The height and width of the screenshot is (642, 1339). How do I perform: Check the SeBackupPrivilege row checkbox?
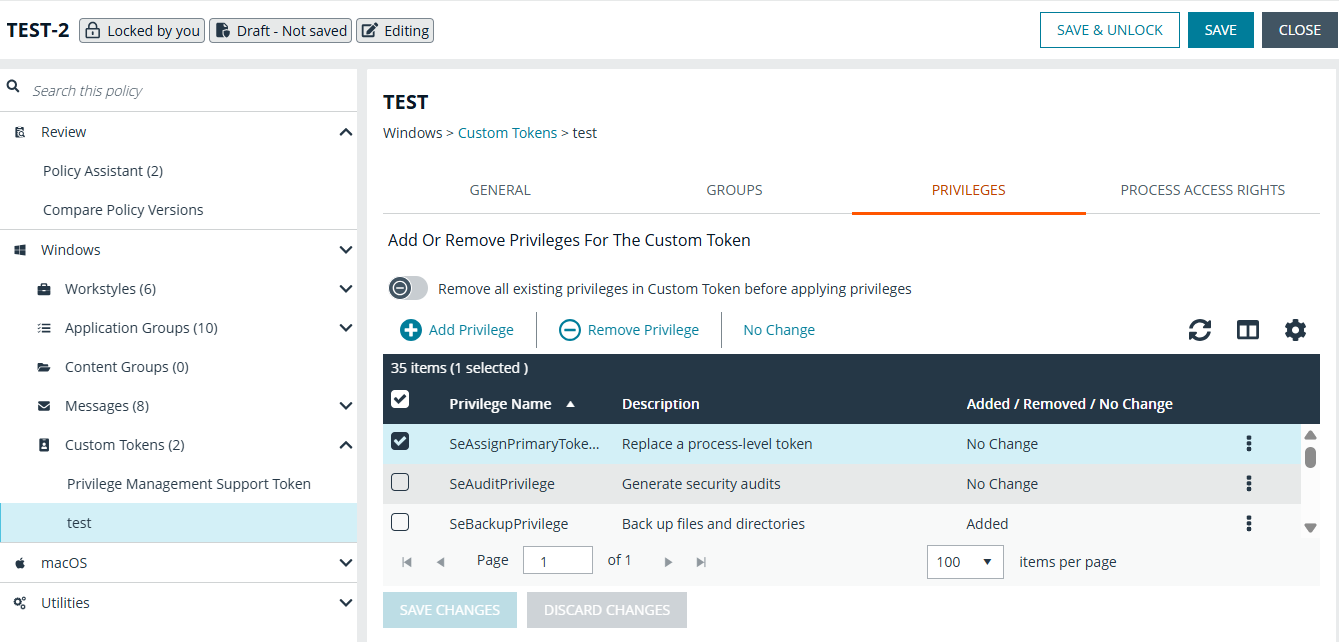click(x=400, y=522)
